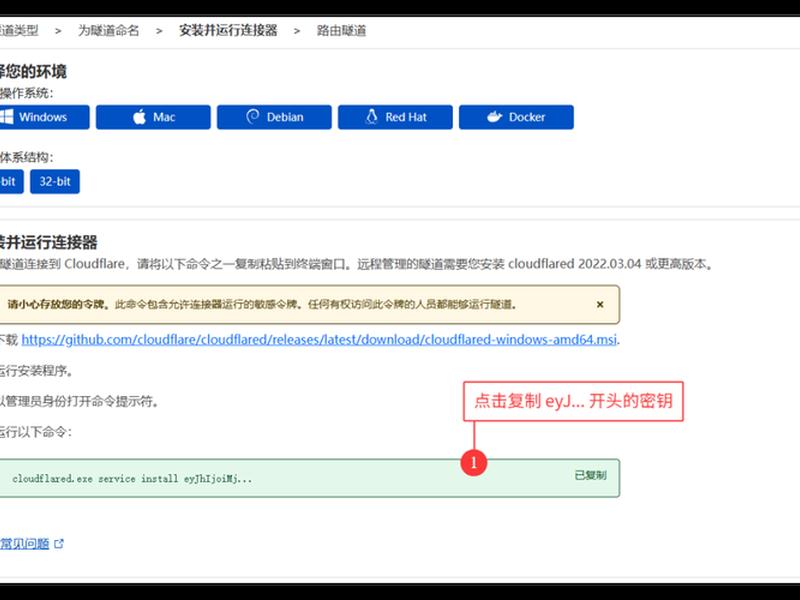This screenshot has width=800, height=600.
Task: Open the cloudflared-windows-amd64.msi download link
Action: tap(319, 339)
